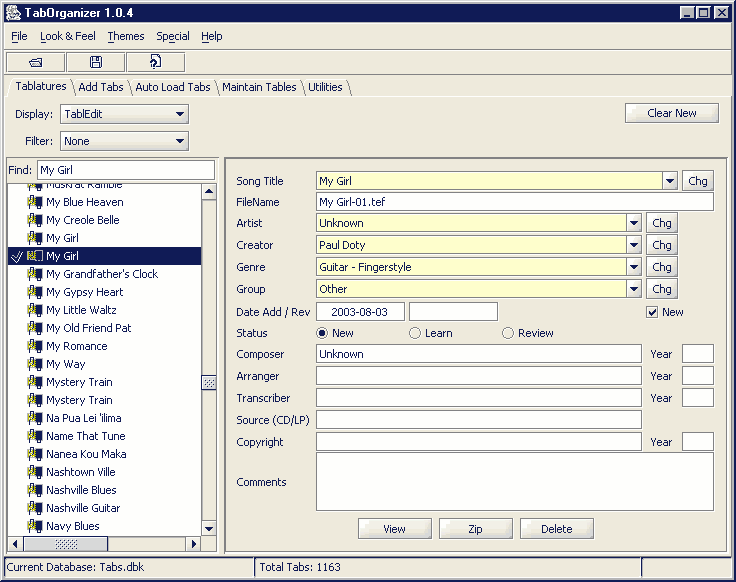Click the song list horizontal scrollbar thumb
The image size is (736, 582).
click(x=66, y=544)
